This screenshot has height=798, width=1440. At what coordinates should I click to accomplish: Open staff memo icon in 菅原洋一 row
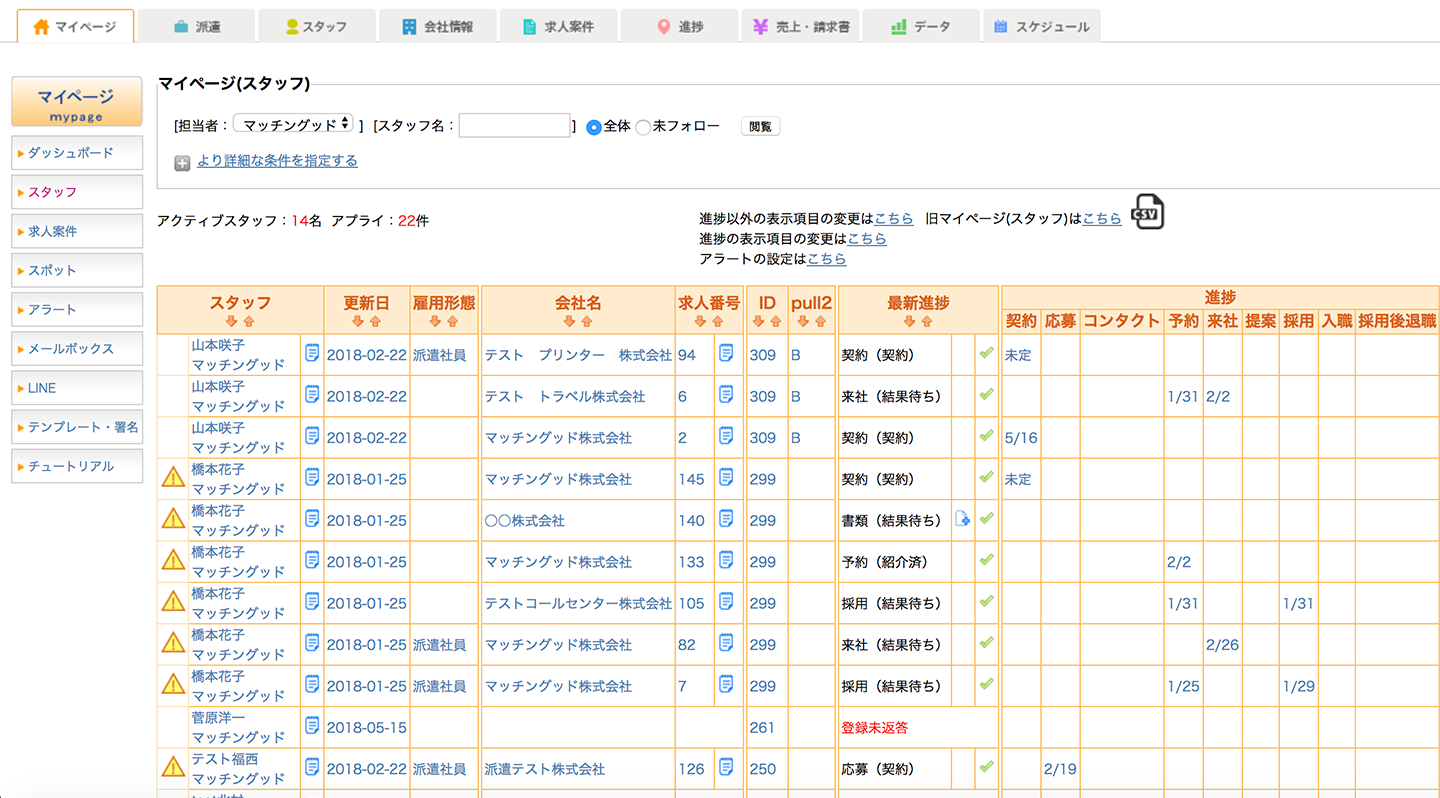pyautogui.click(x=312, y=726)
